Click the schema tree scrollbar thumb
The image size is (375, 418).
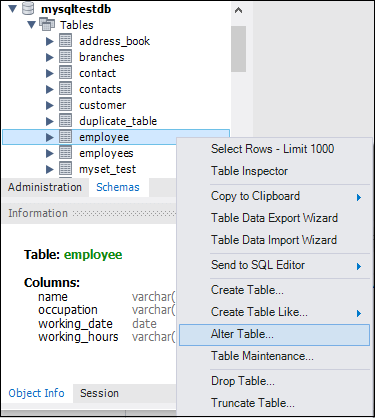coord(238,49)
